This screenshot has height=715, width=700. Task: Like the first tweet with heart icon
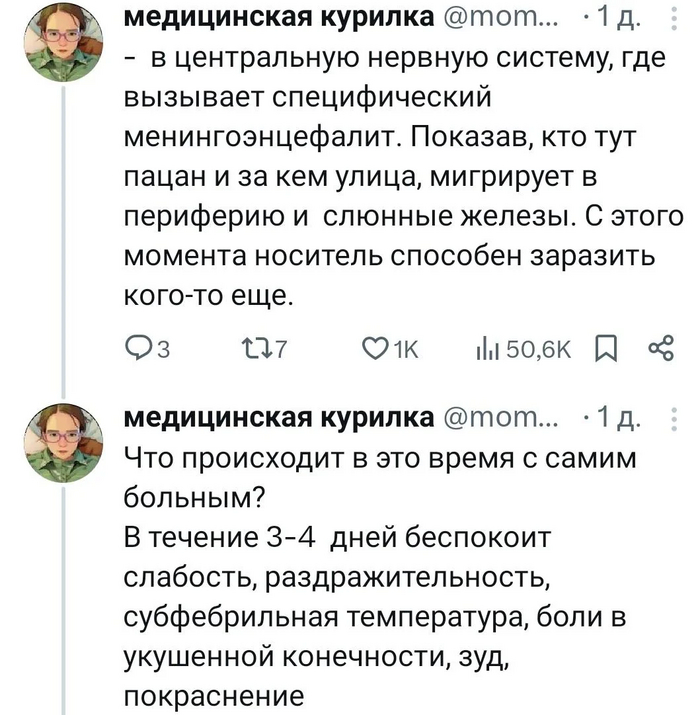376,350
